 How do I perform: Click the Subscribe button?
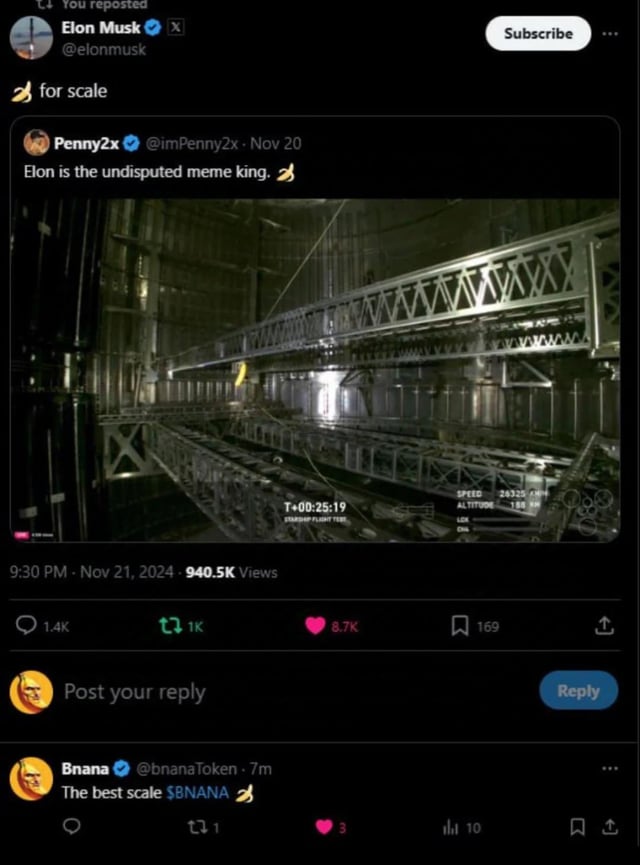pos(538,33)
